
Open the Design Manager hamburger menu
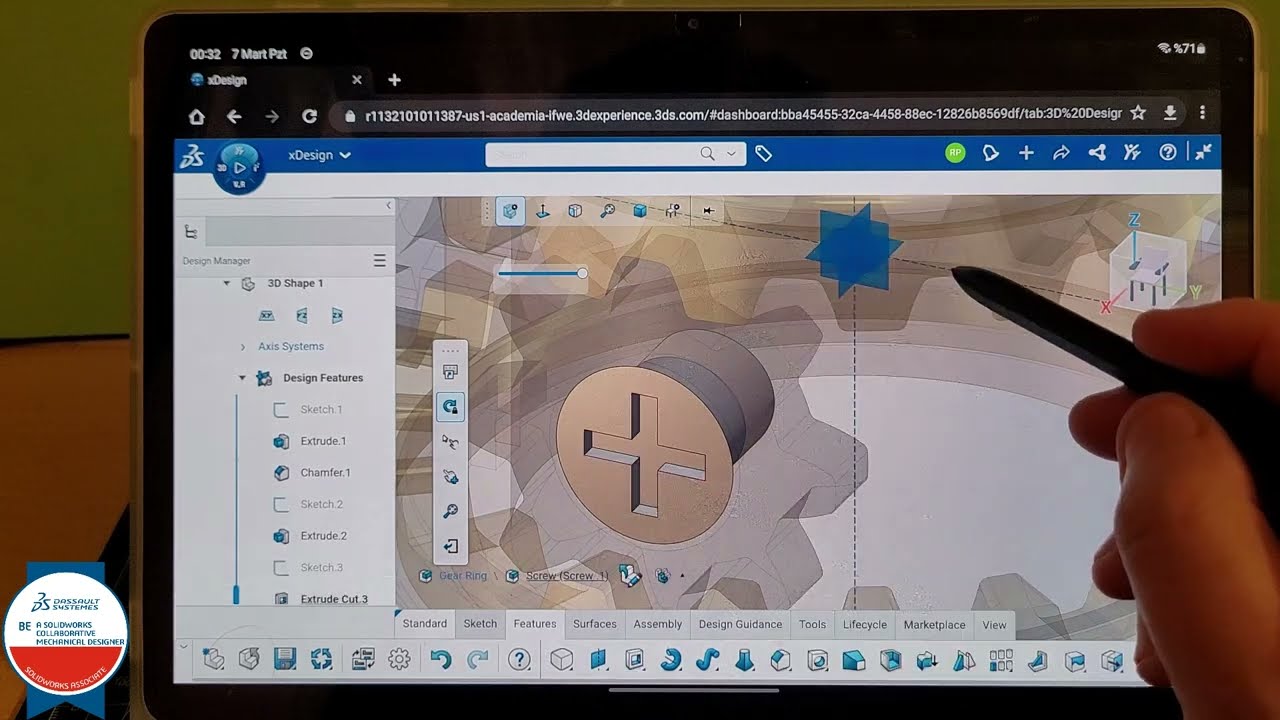point(379,261)
